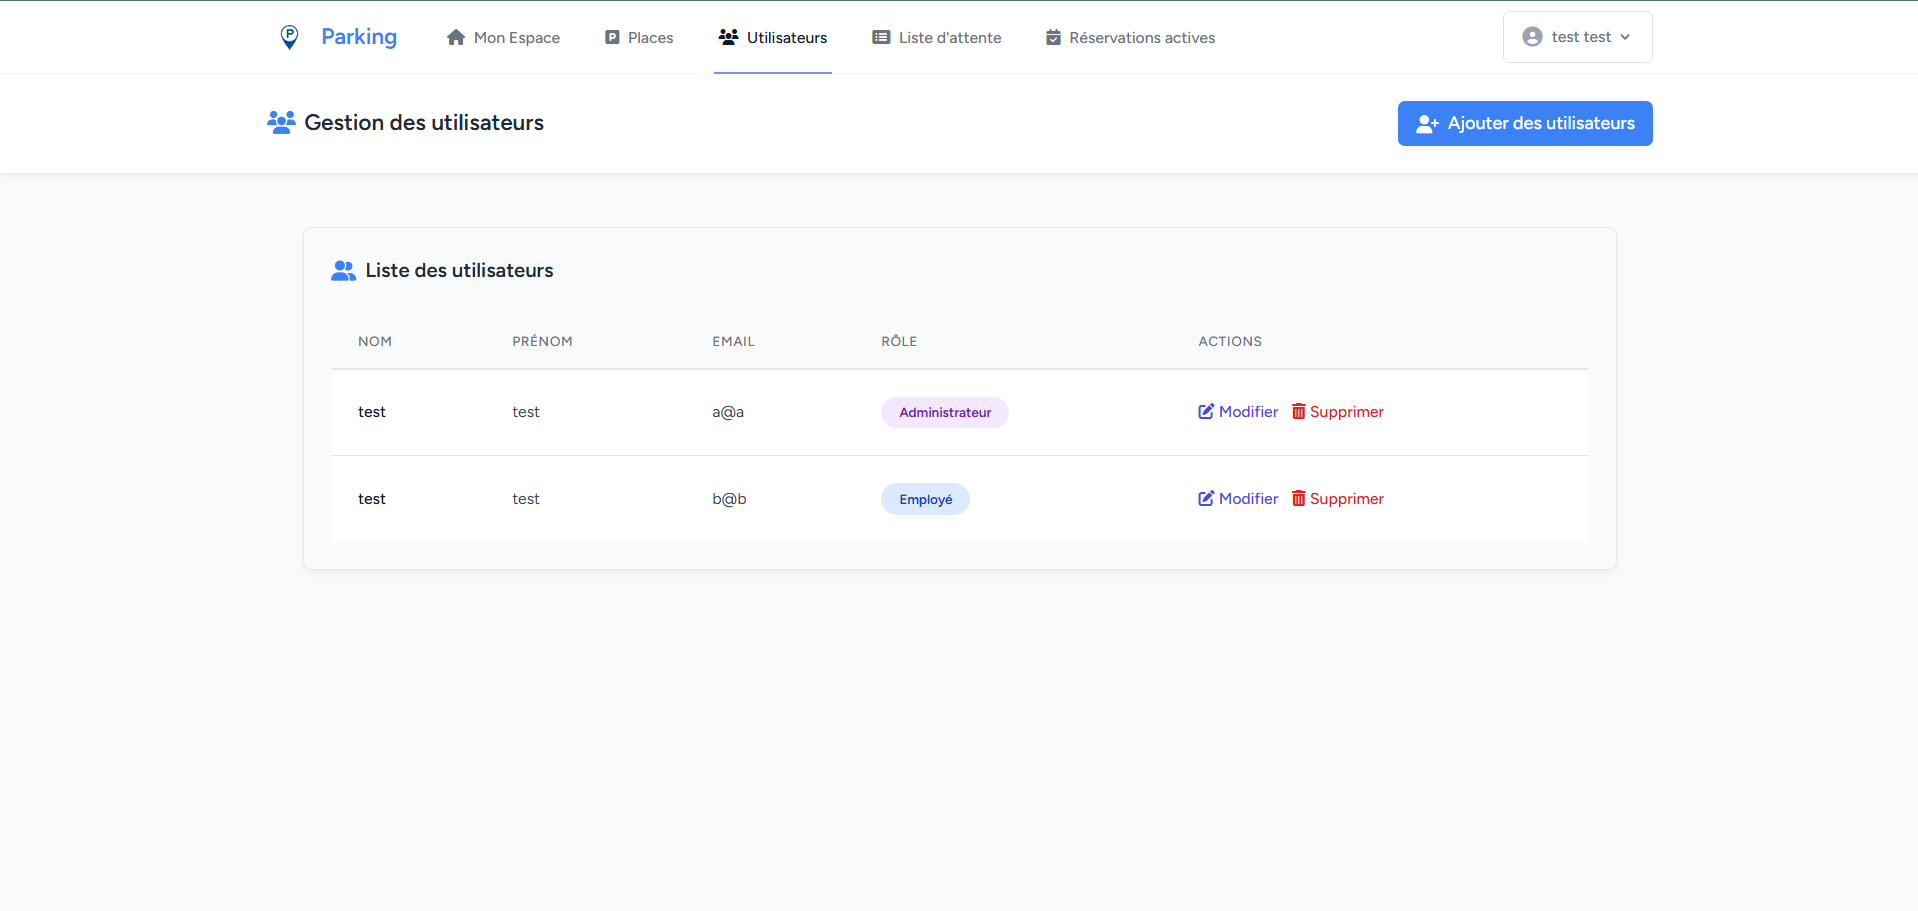Click the edit pencil icon for user b@b
This screenshot has height=911, width=1918.
(x=1206, y=498)
